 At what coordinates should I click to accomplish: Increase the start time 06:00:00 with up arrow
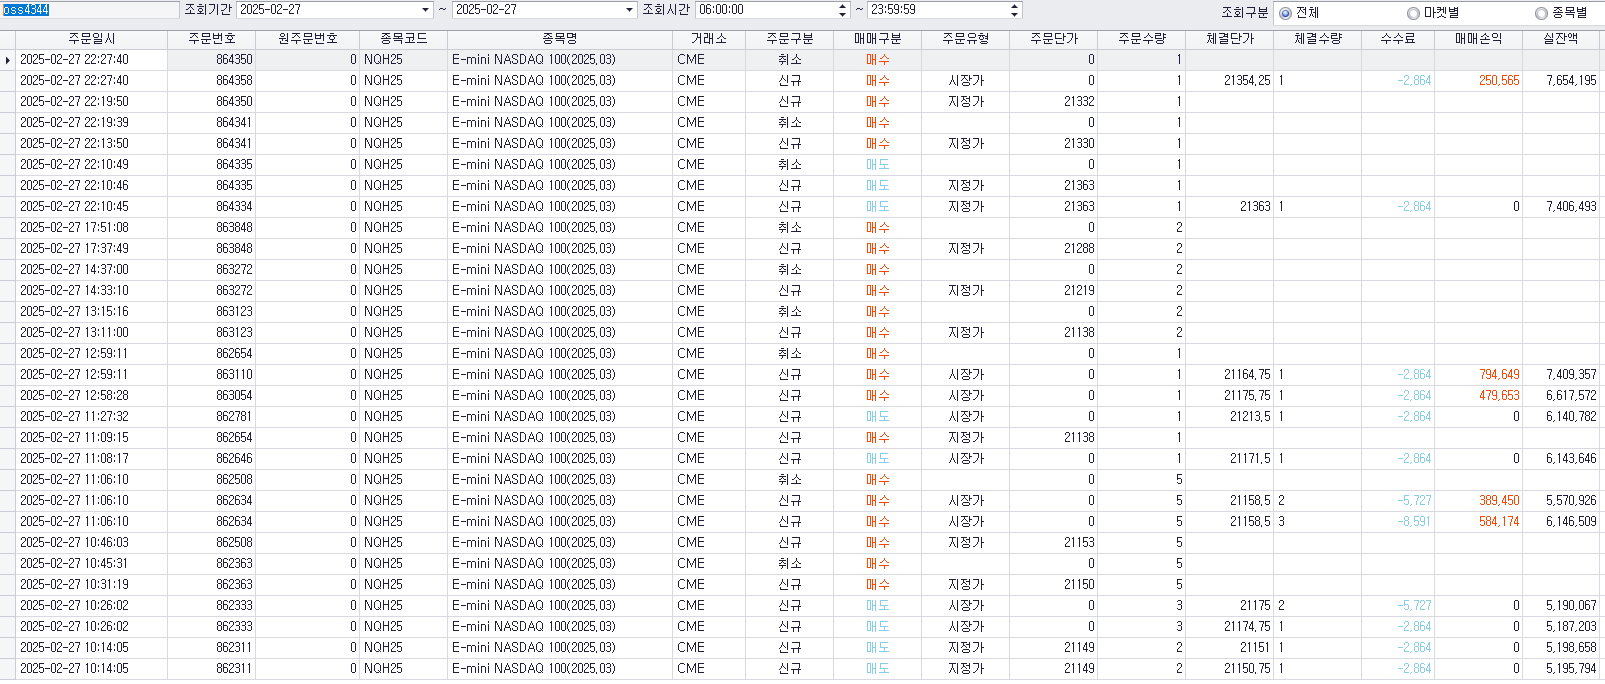tap(842, 6)
